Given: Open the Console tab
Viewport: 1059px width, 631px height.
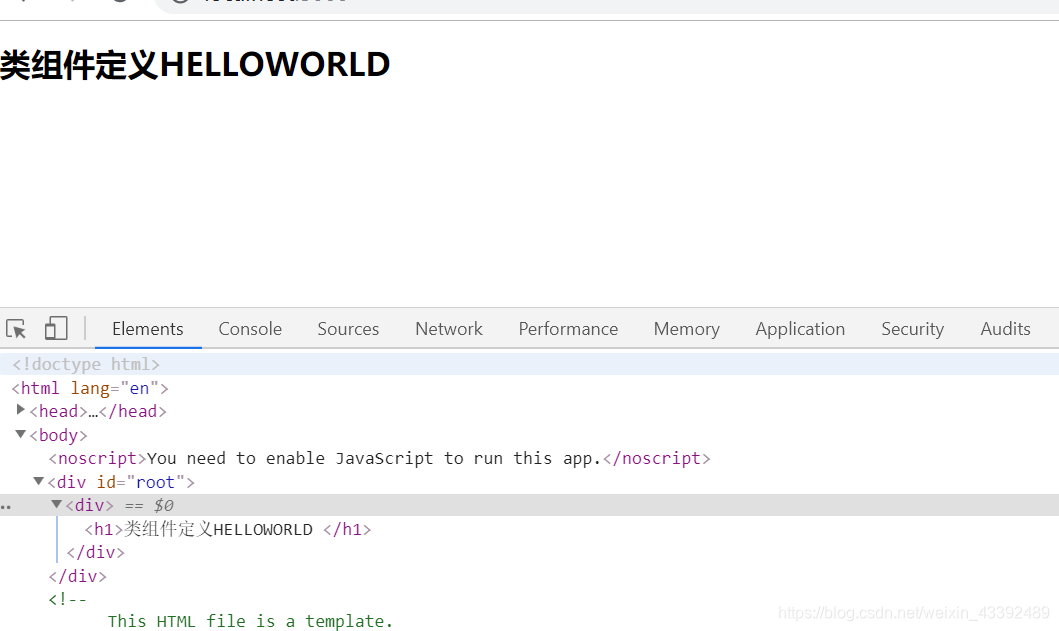Looking at the screenshot, I should pos(250,329).
